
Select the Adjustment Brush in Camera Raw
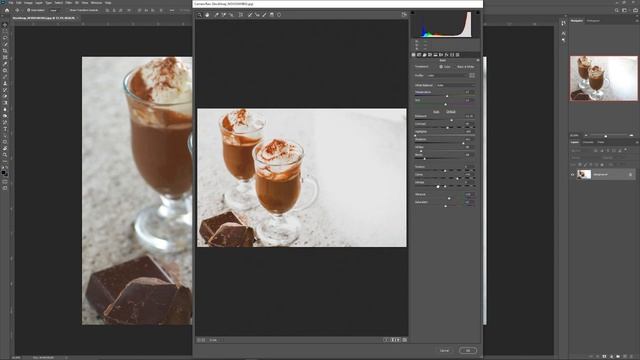coord(264,15)
